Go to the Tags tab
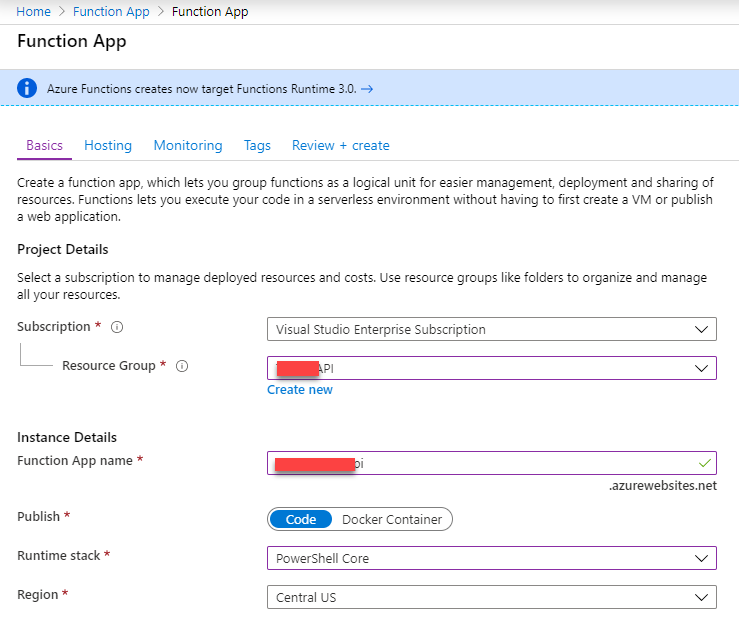Image resolution: width=739 pixels, height=641 pixels. pyautogui.click(x=257, y=145)
